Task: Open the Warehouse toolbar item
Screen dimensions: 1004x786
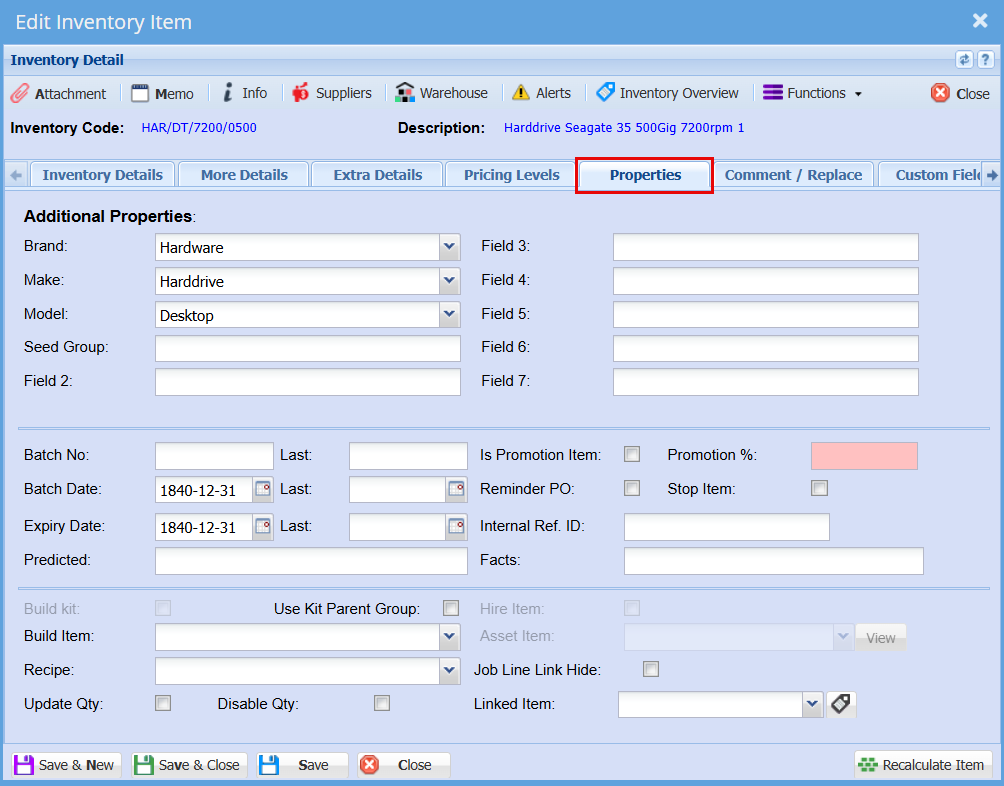Action: pos(441,93)
